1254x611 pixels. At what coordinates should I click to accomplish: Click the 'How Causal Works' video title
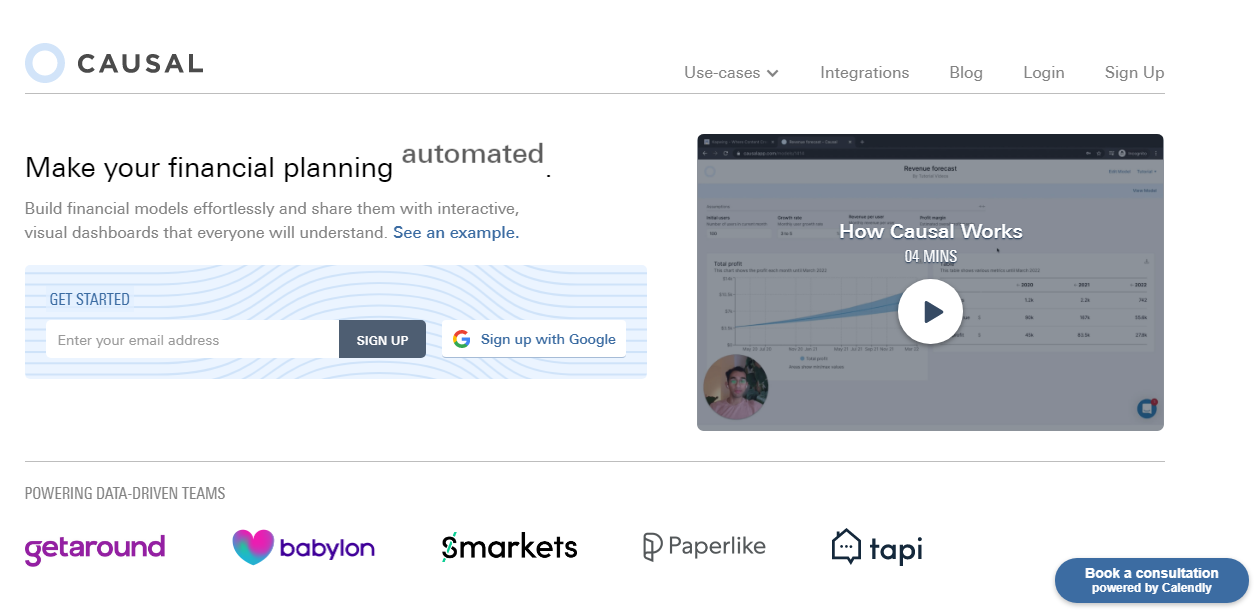pos(930,231)
